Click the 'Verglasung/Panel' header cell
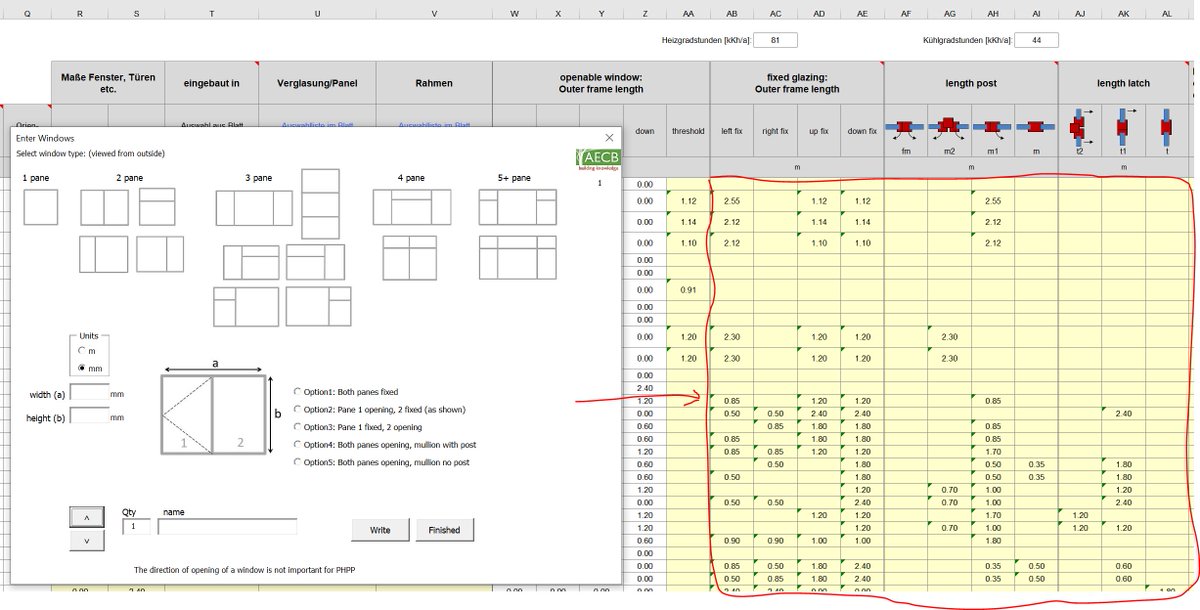The image size is (1200, 610). (317, 83)
